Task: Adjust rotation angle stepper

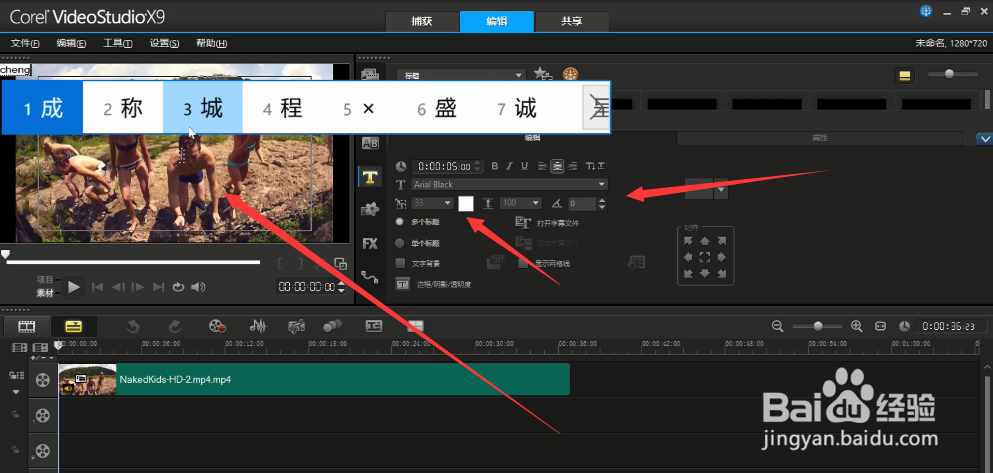Action: tap(602, 203)
